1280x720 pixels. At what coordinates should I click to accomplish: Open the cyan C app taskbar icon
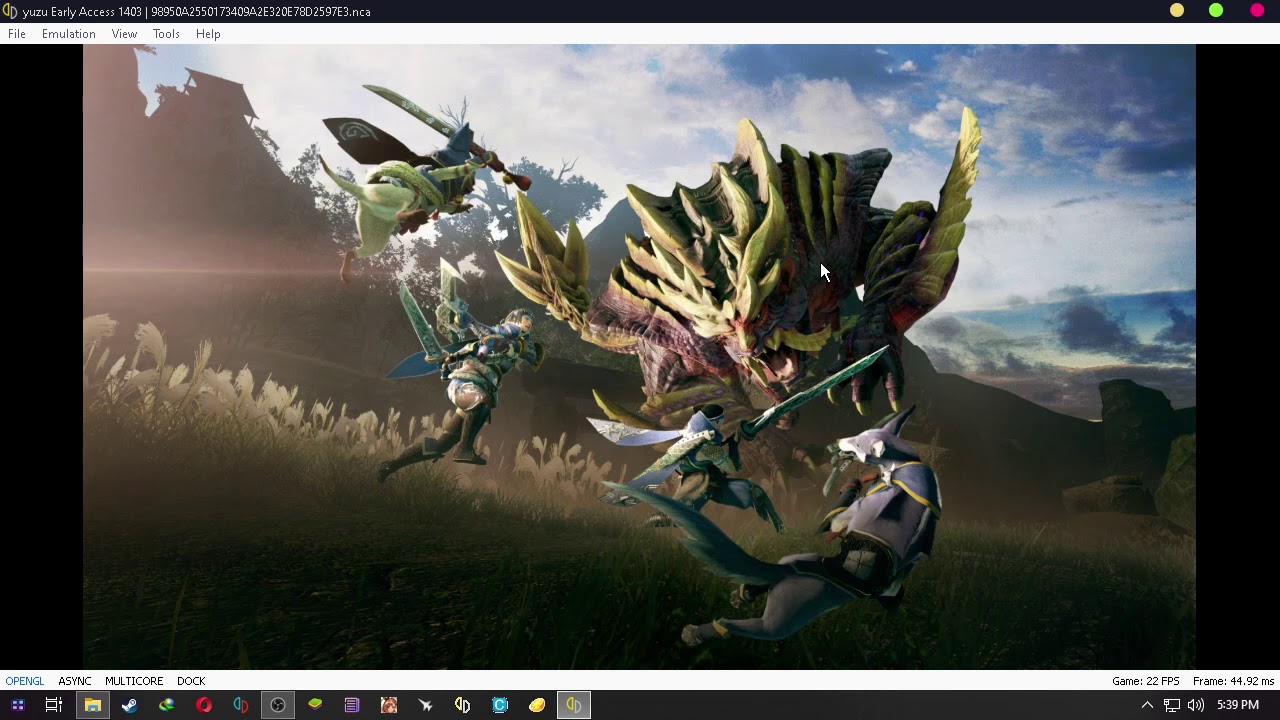click(500, 705)
